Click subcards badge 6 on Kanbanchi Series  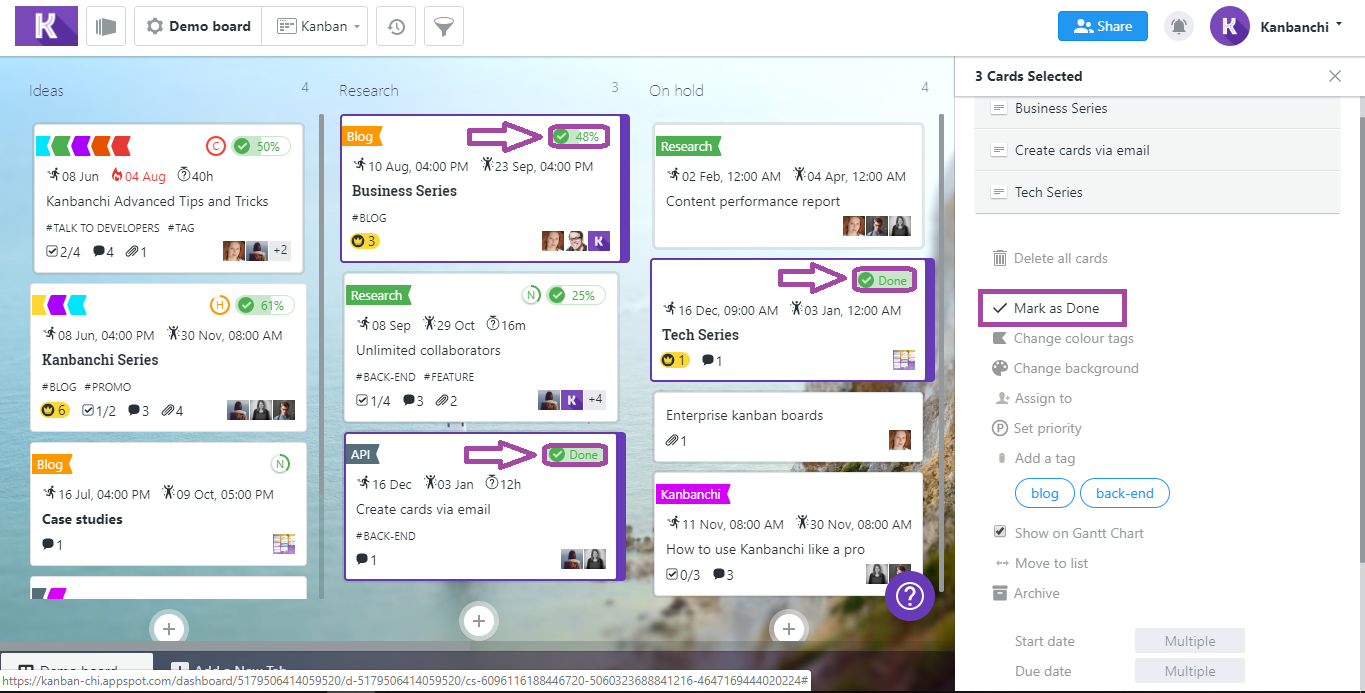[54, 410]
